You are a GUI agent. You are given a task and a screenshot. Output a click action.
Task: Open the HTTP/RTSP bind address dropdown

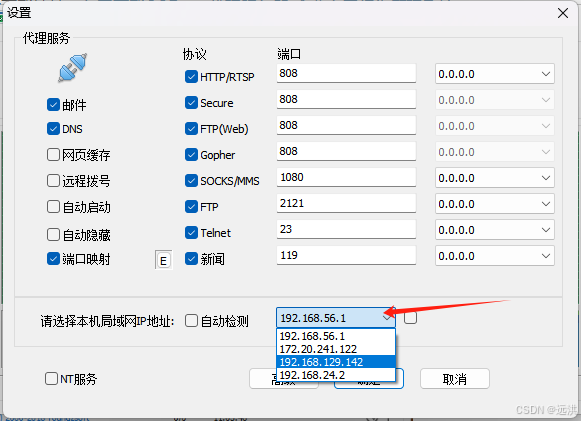click(495, 74)
